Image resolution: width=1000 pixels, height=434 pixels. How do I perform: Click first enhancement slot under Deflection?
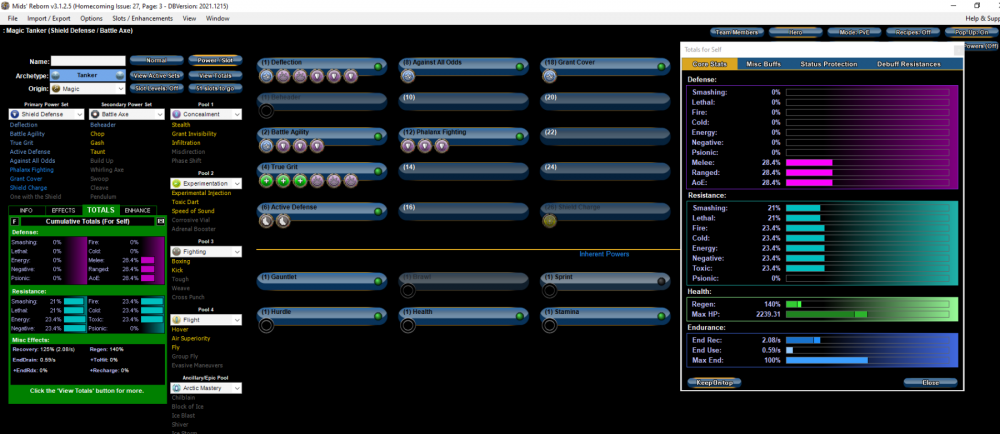[x=267, y=75]
